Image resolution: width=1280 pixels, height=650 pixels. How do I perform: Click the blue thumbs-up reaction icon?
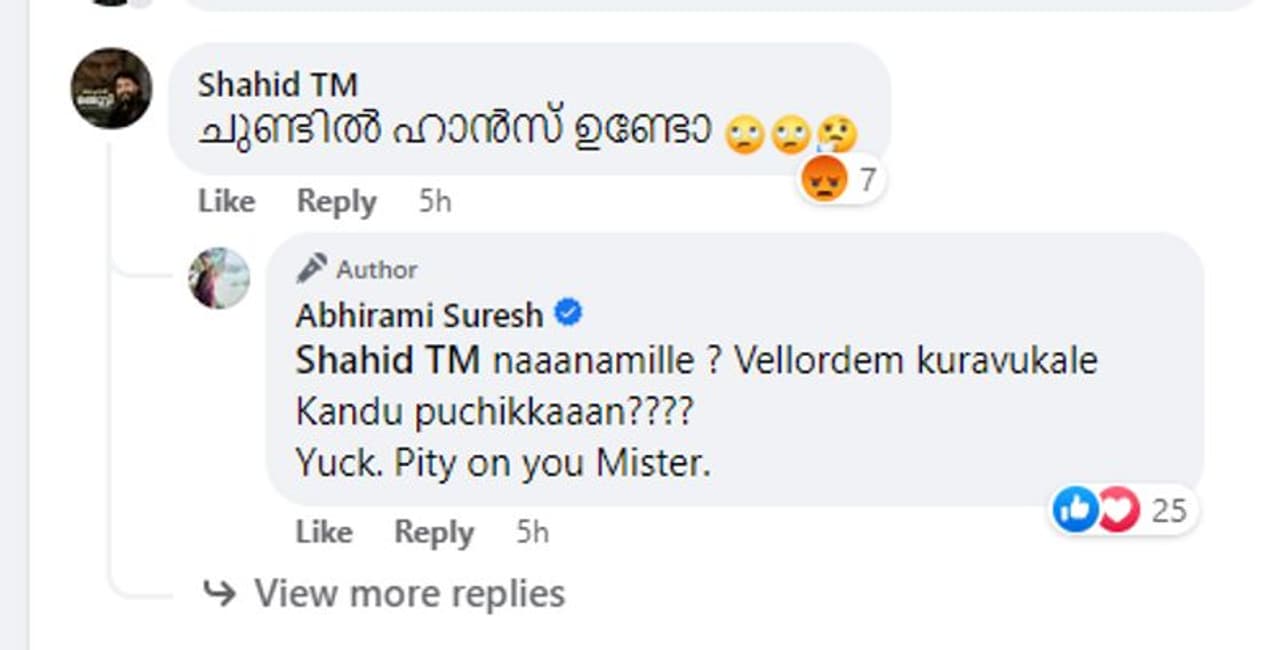pyautogui.click(x=1075, y=511)
